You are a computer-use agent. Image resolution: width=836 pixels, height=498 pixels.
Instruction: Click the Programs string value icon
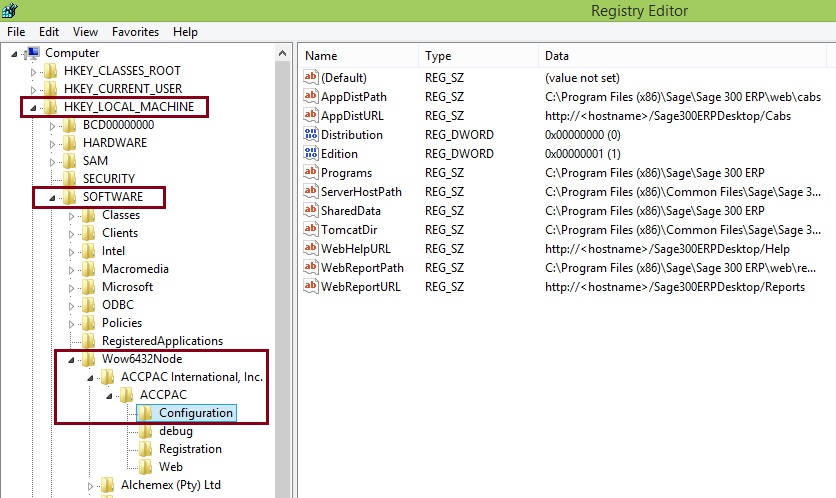tap(311, 172)
